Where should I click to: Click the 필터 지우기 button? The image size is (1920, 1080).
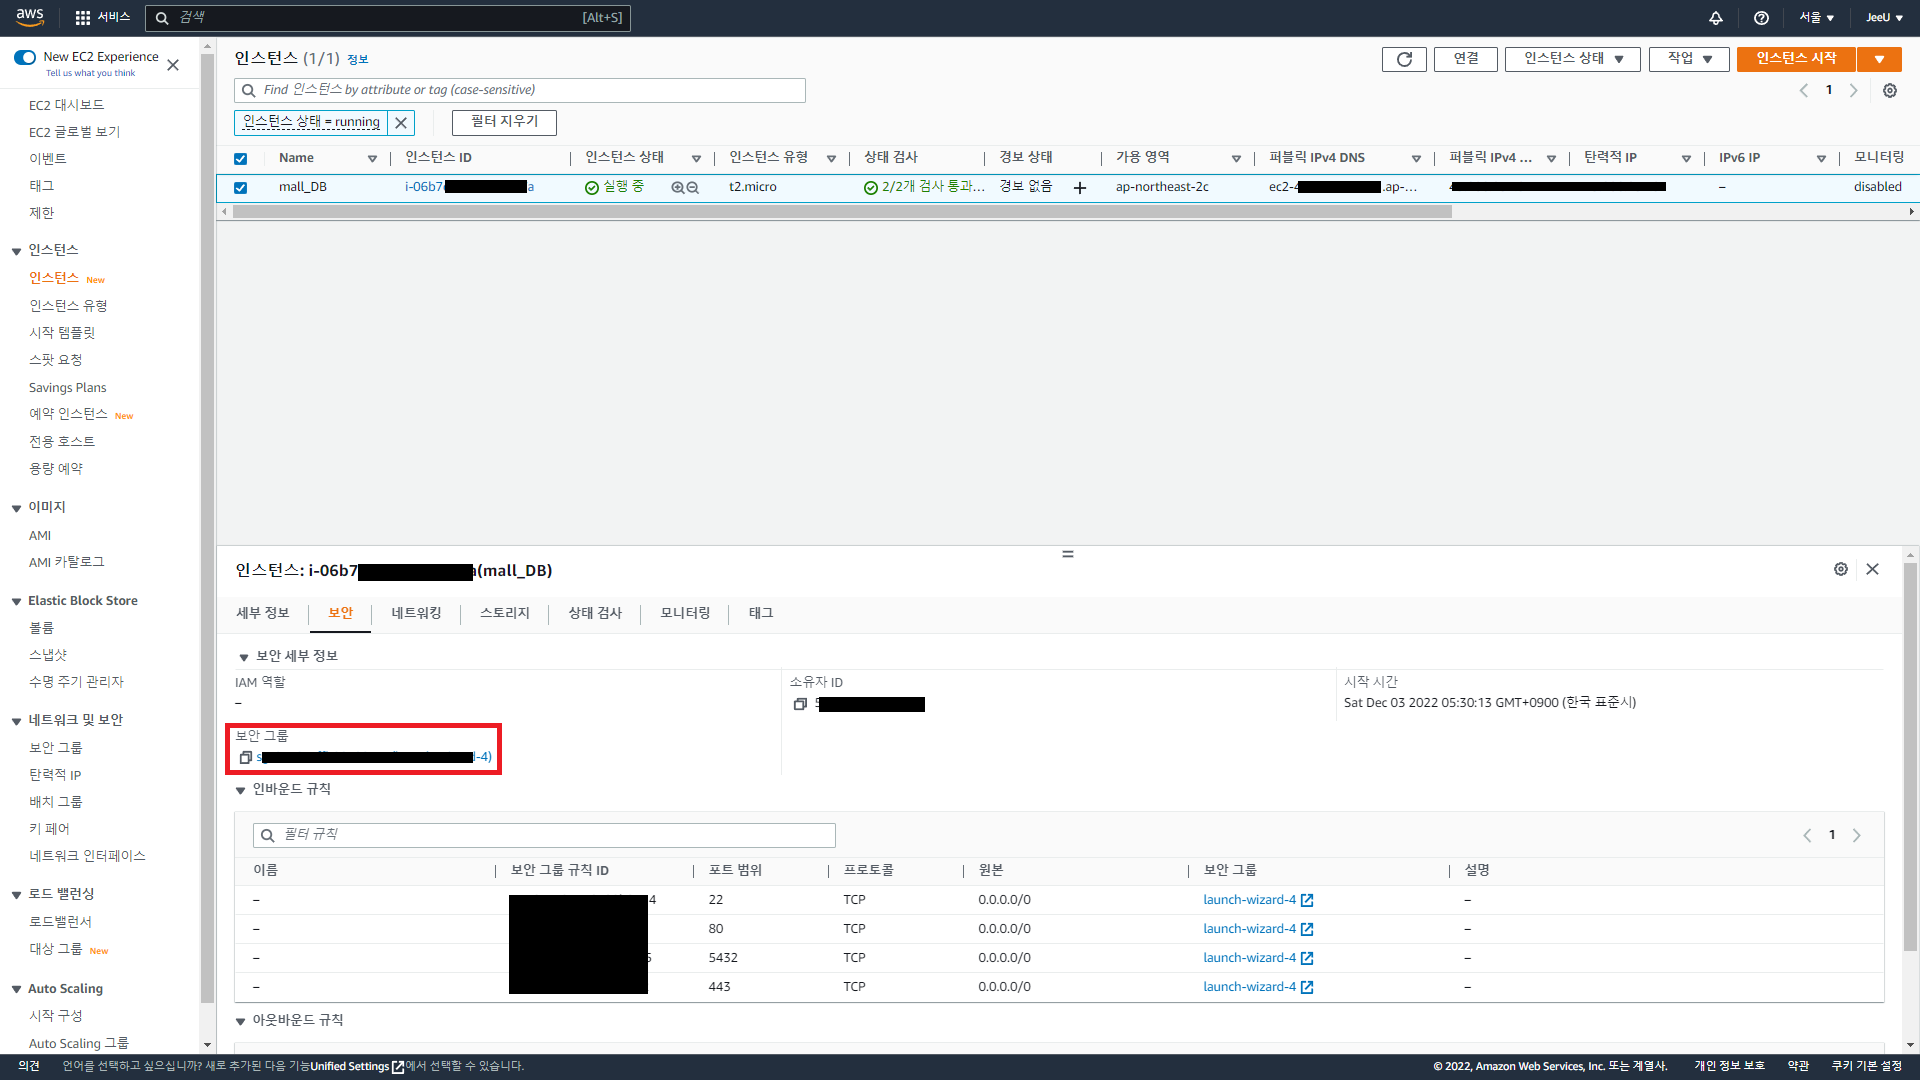[504, 122]
